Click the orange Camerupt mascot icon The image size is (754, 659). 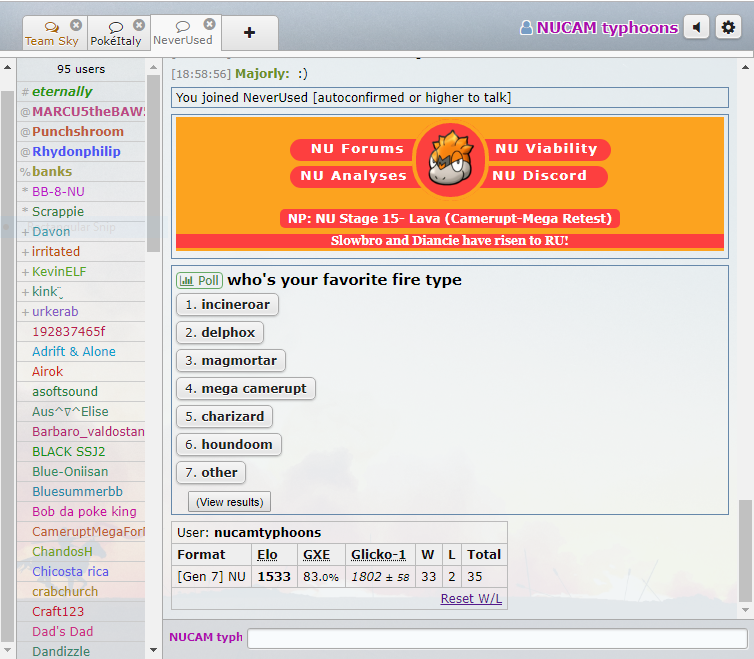[x=450, y=160]
